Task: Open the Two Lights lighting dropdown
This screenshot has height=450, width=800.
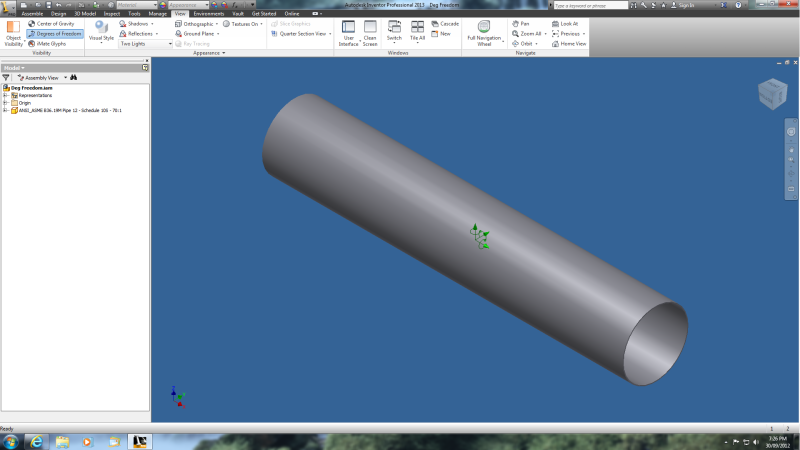Action: click(146, 44)
